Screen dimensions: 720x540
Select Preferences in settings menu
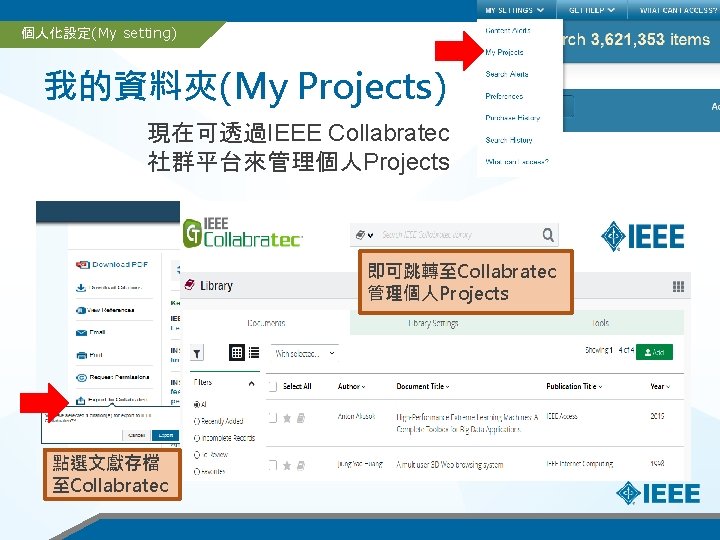504,96
